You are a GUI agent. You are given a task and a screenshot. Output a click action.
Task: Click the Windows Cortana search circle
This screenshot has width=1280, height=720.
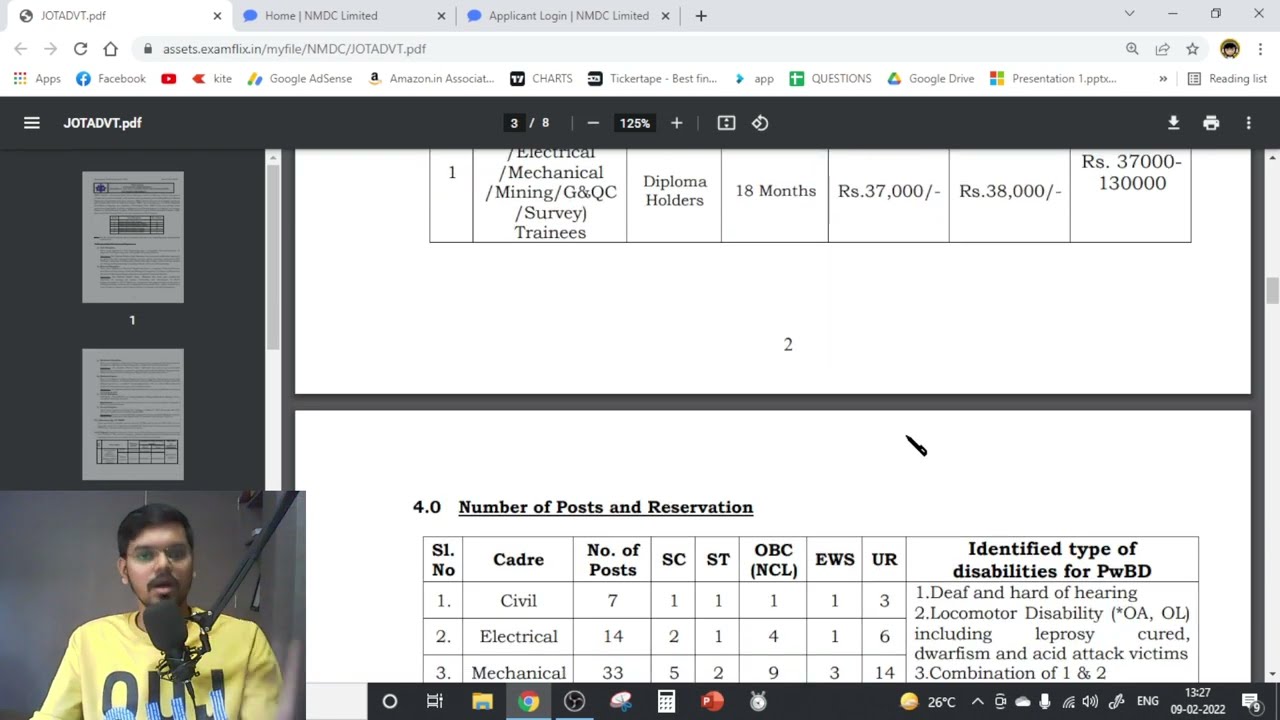point(390,702)
